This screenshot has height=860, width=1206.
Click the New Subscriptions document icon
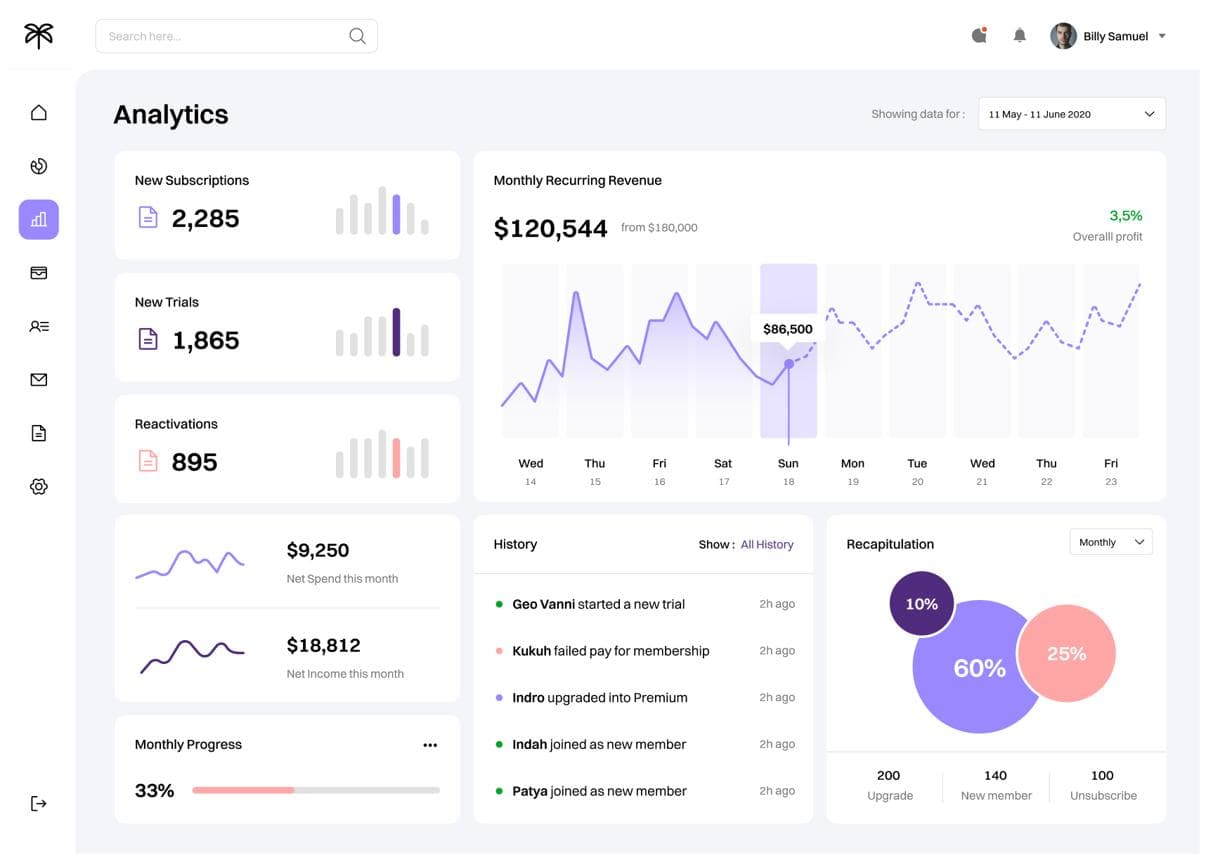click(148, 217)
